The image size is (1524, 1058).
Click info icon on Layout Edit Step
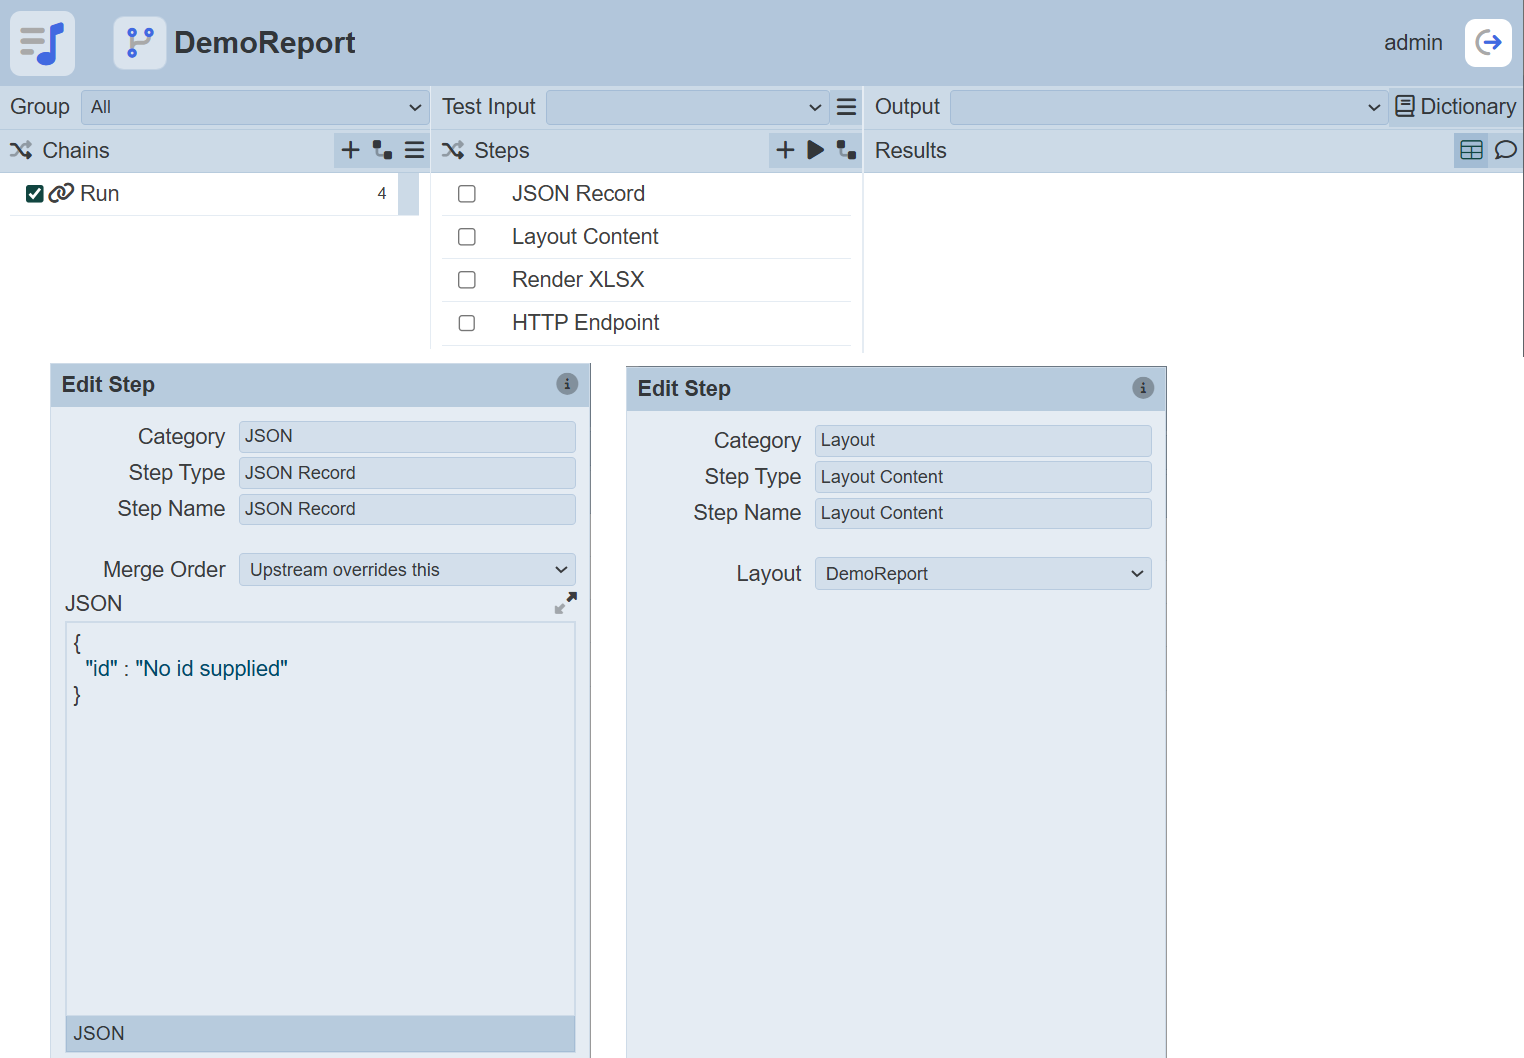pos(1142,388)
